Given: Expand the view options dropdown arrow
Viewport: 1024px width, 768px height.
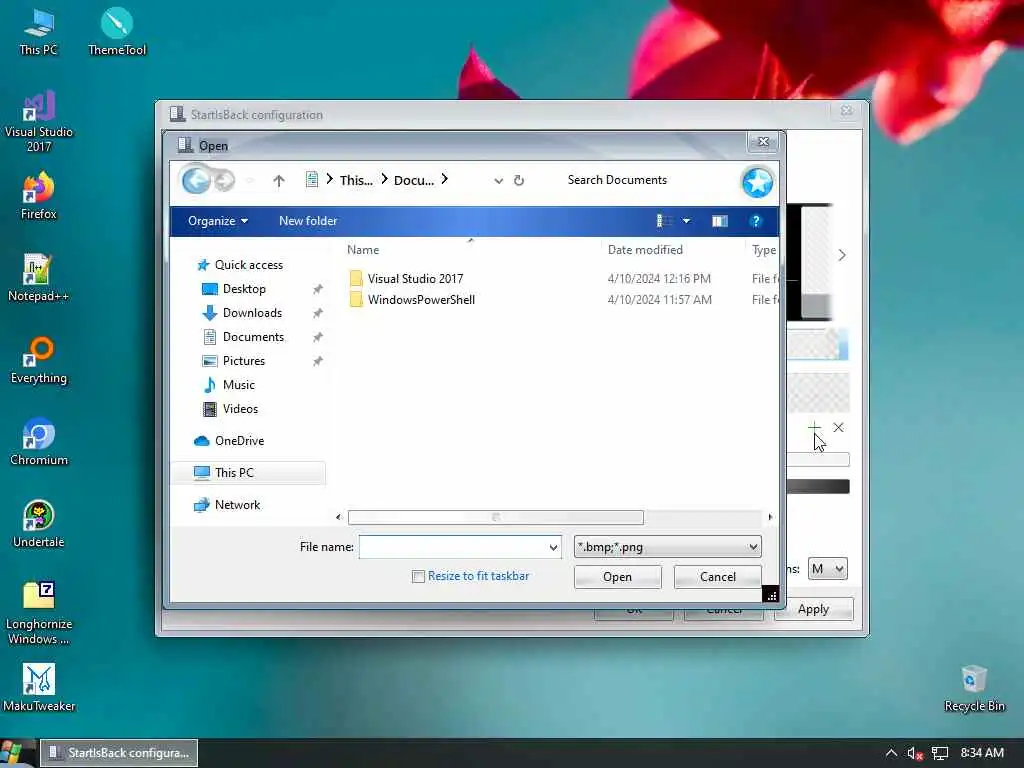Looking at the screenshot, I should pos(686,221).
